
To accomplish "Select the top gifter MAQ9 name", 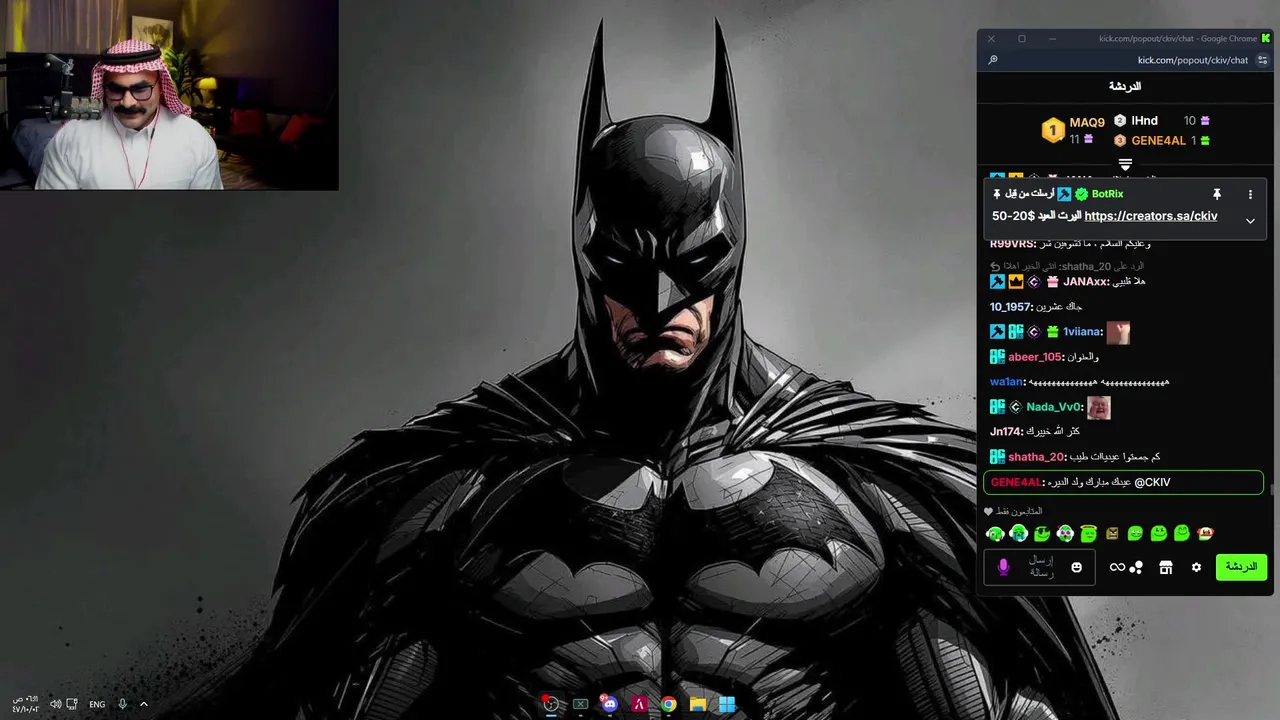I will (1087, 123).
